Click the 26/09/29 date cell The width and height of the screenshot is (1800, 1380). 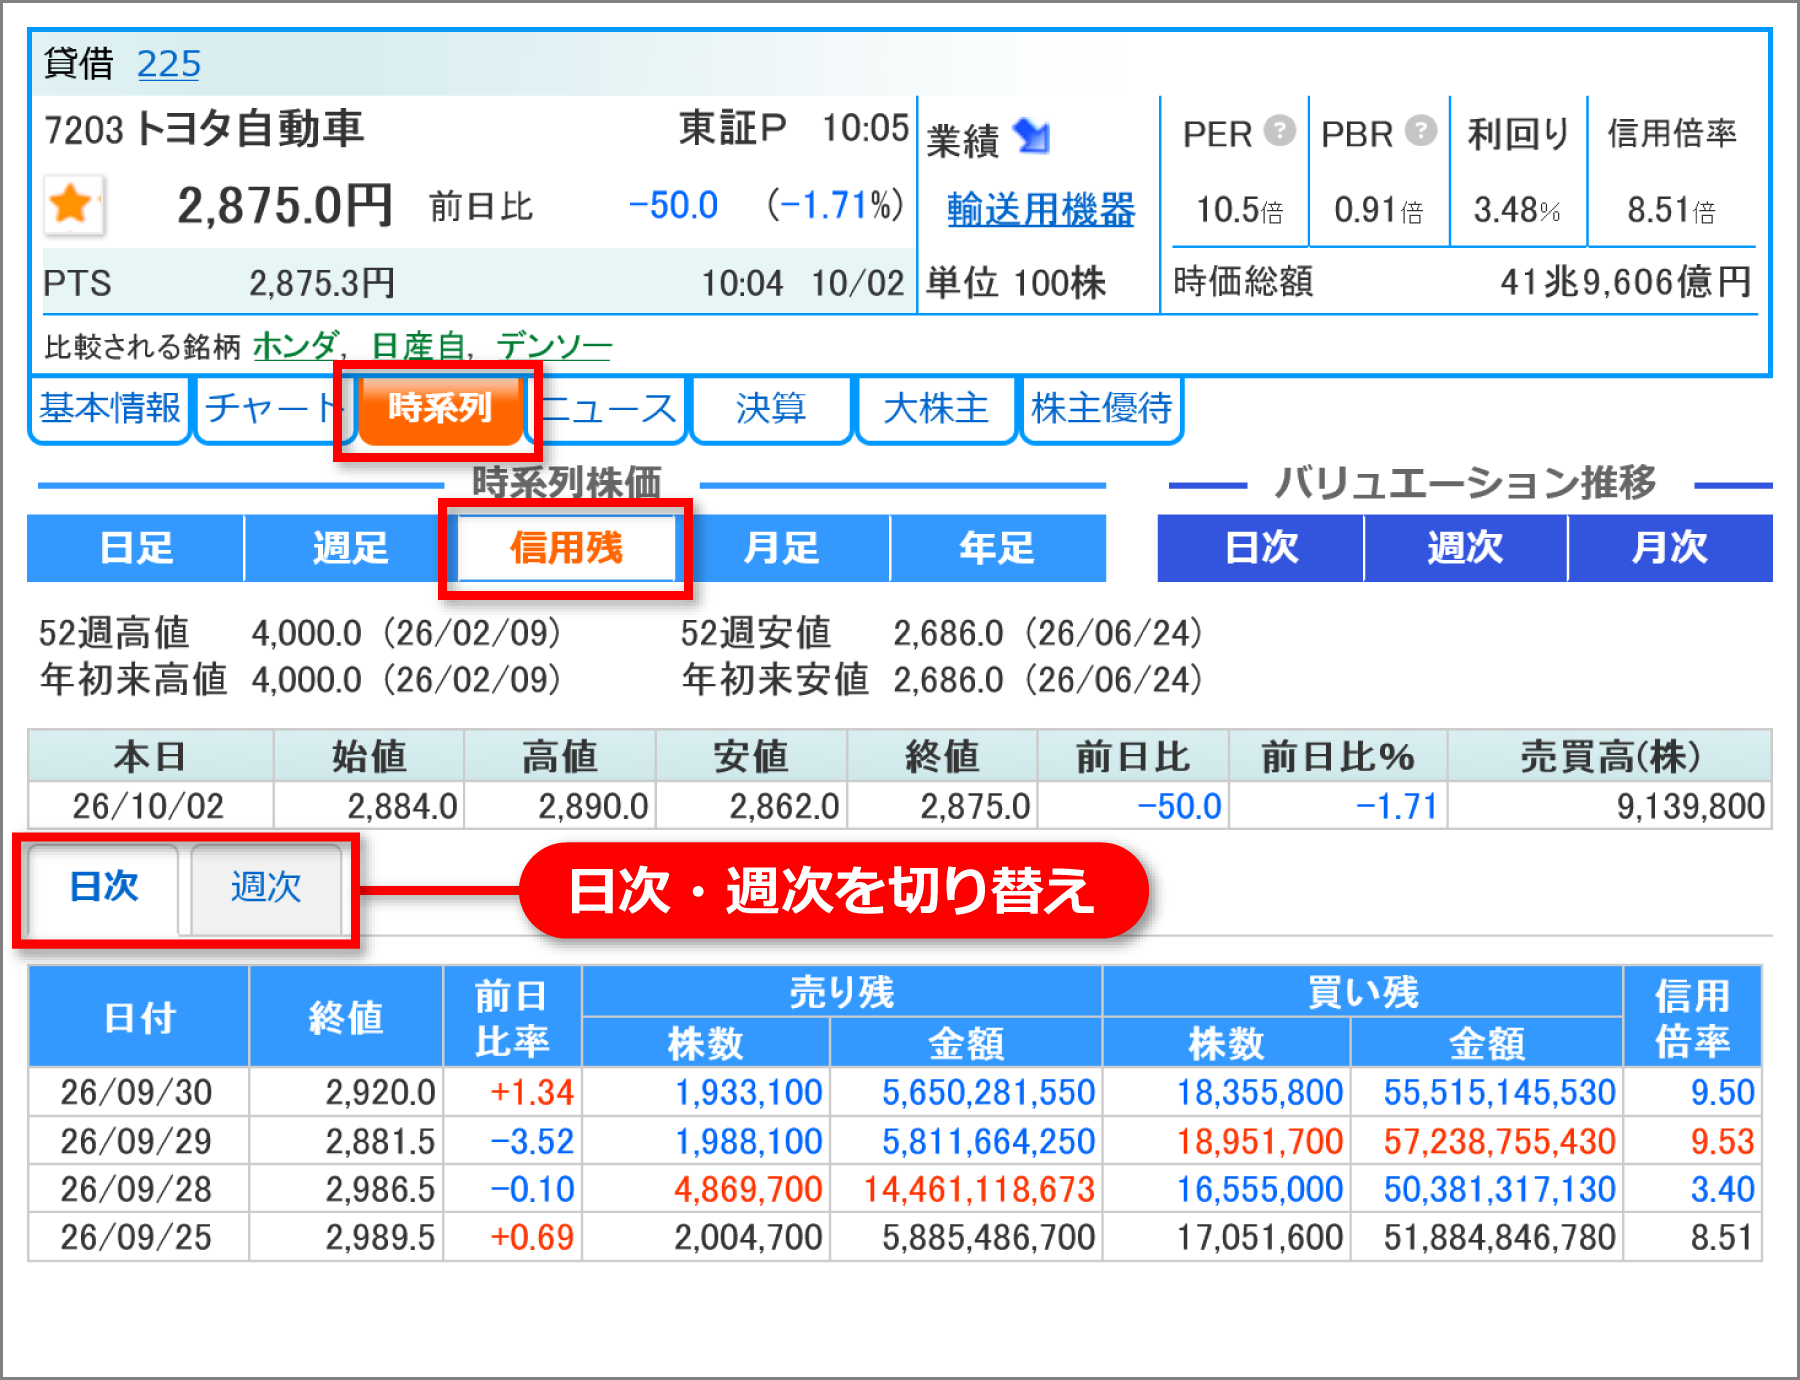tap(137, 1141)
